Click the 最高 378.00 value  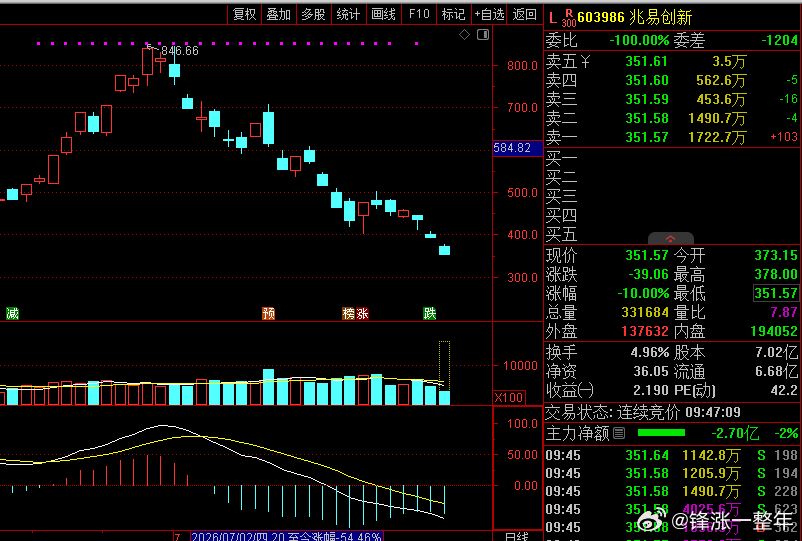coord(776,274)
